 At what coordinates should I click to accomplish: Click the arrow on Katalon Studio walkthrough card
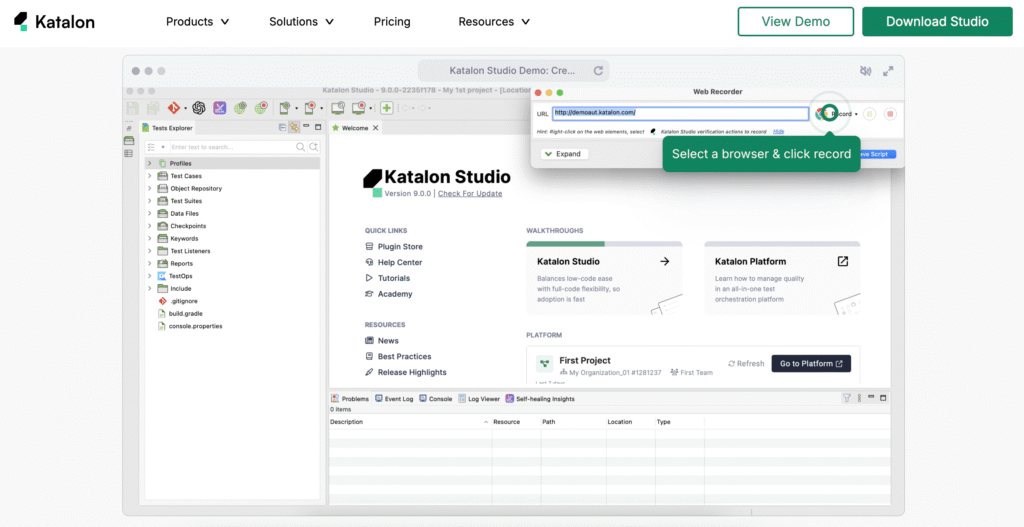[665, 261]
